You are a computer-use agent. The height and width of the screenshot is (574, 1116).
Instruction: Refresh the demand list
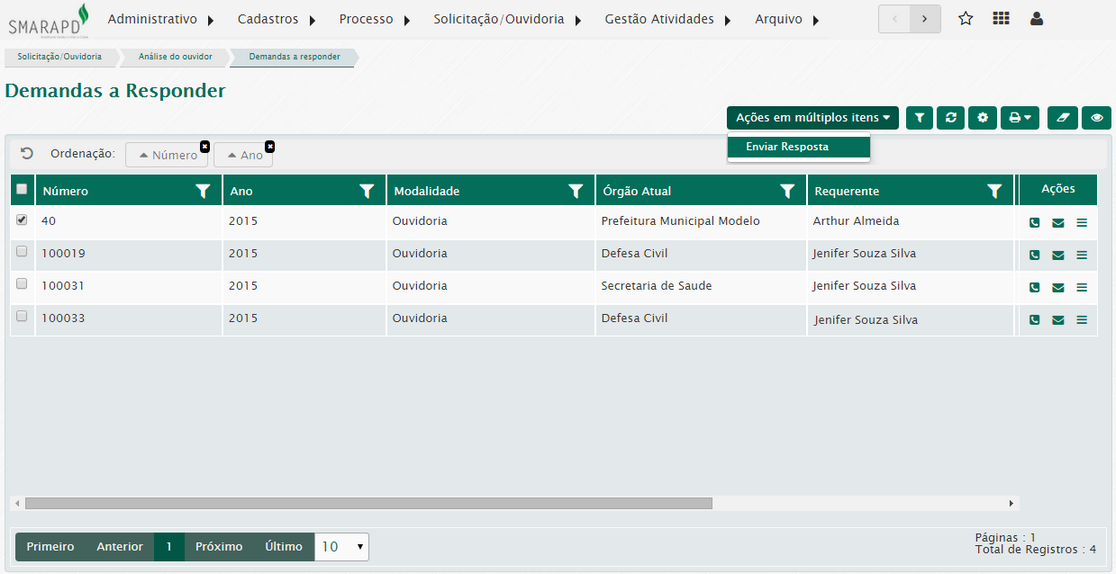951,118
